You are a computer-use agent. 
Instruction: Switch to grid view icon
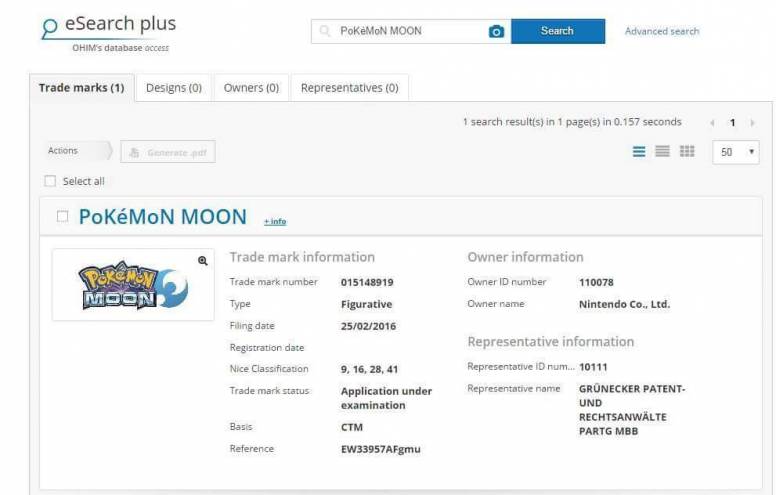(x=687, y=151)
